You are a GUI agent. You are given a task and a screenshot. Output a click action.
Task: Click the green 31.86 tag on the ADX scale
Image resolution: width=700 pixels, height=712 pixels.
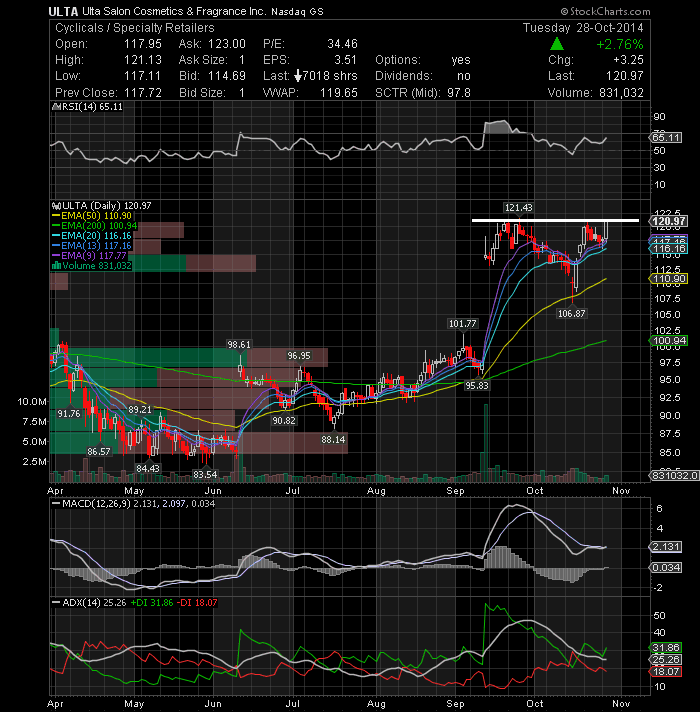tap(666, 648)
